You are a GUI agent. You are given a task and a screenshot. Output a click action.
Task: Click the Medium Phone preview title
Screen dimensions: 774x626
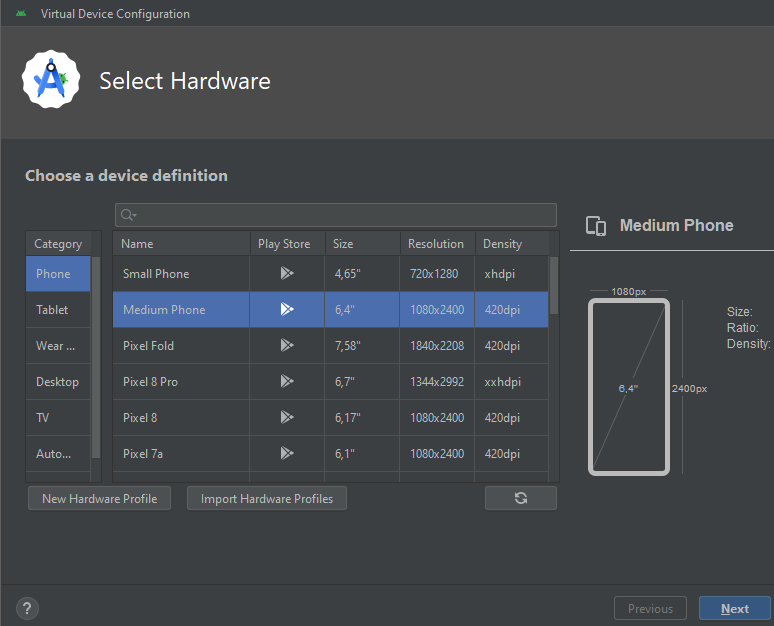[x=676, y=225]
